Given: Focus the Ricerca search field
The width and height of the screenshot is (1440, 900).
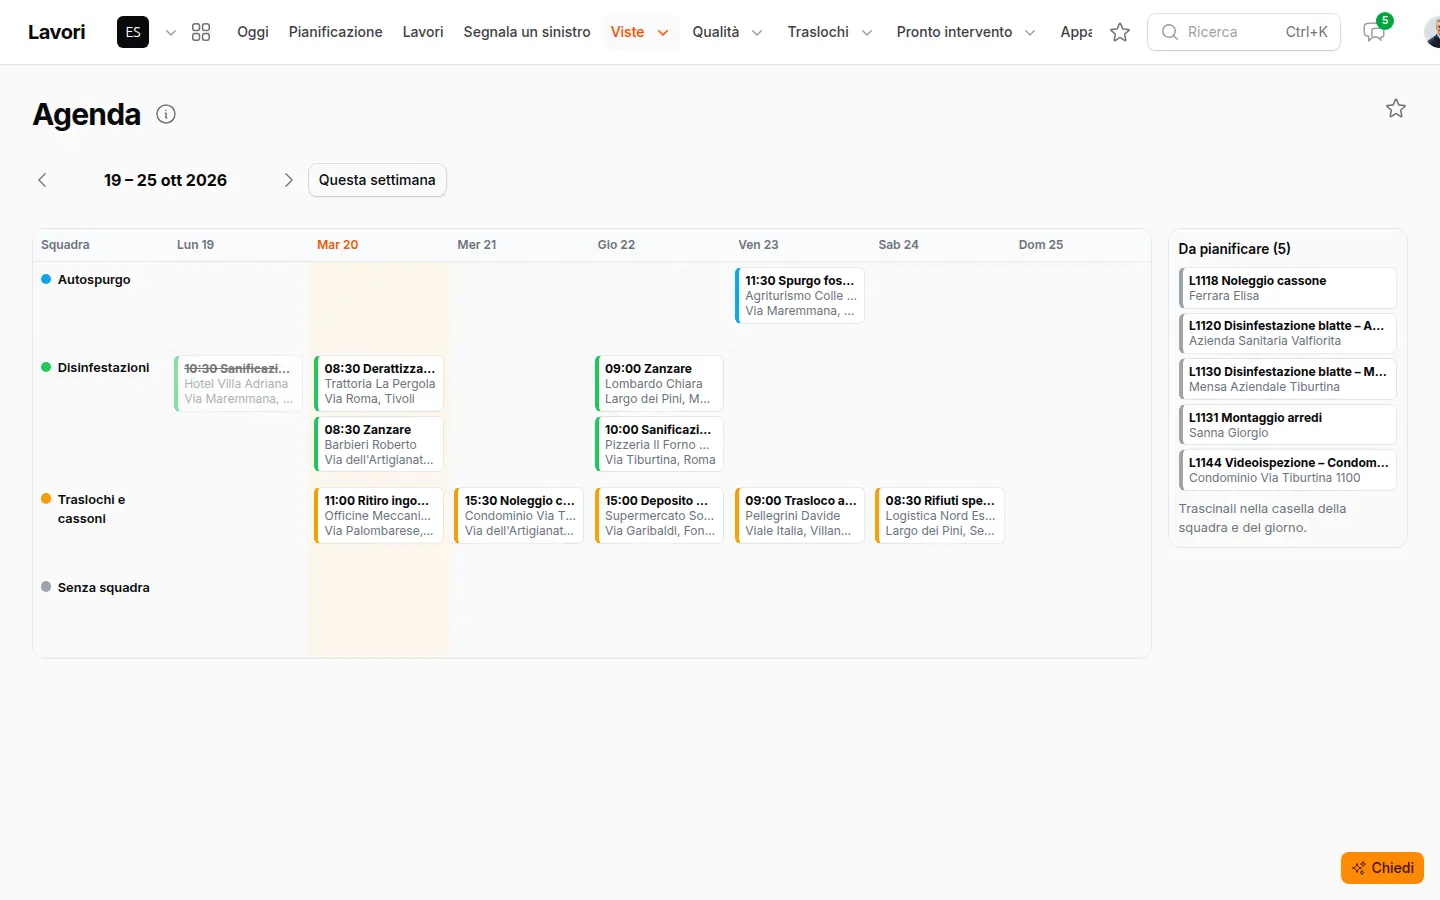Looking at the screenshot, I should point(1243,32).
